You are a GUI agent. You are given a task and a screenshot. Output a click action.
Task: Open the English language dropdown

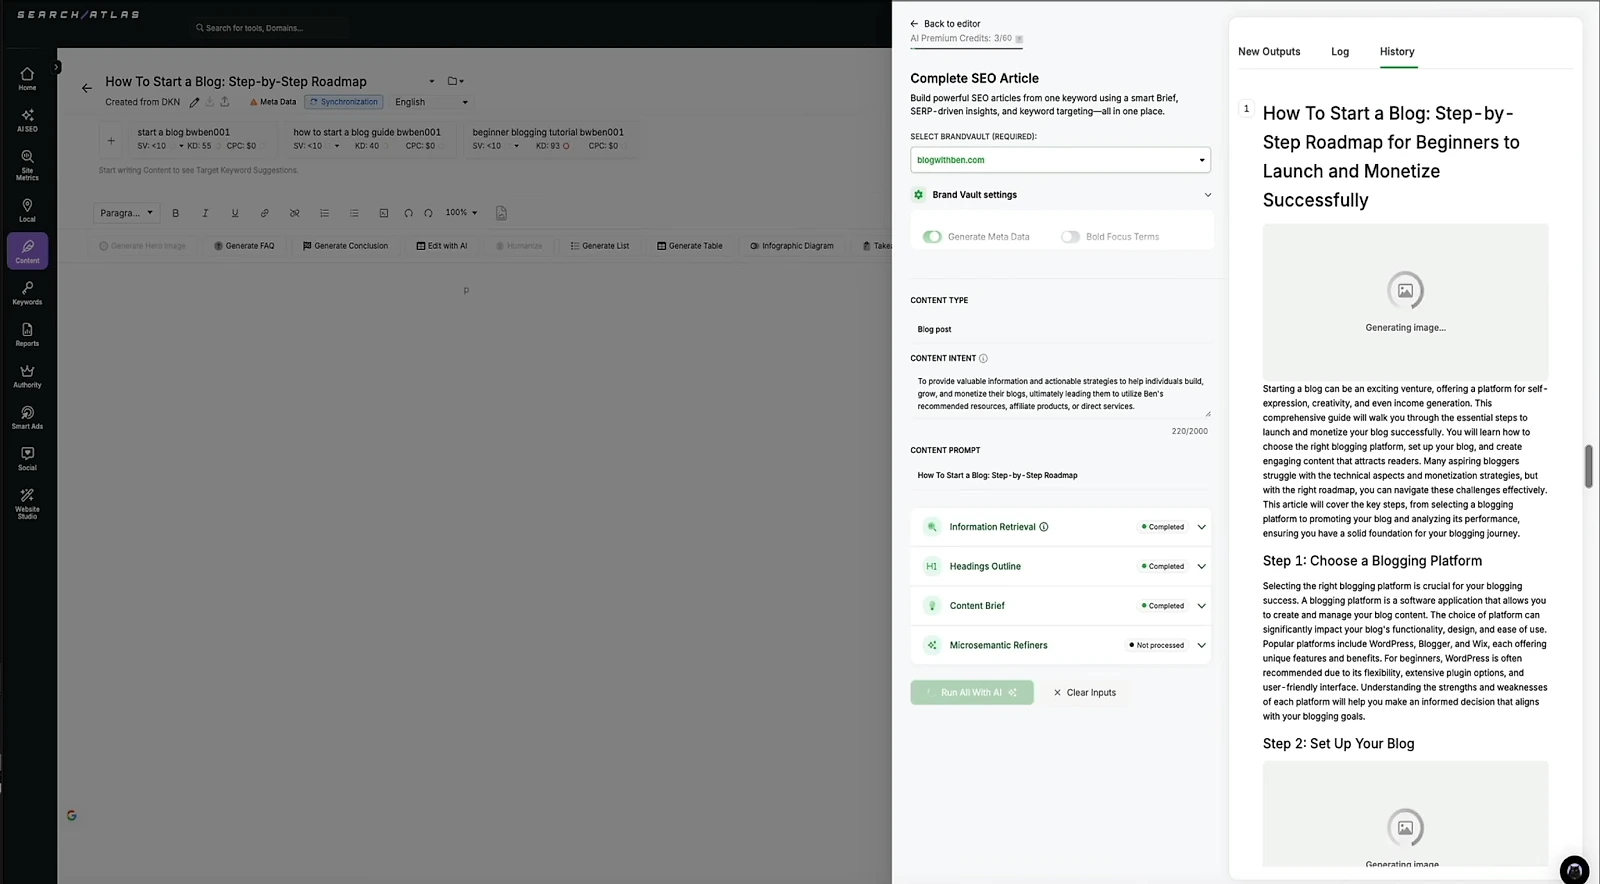pos(431,102)
